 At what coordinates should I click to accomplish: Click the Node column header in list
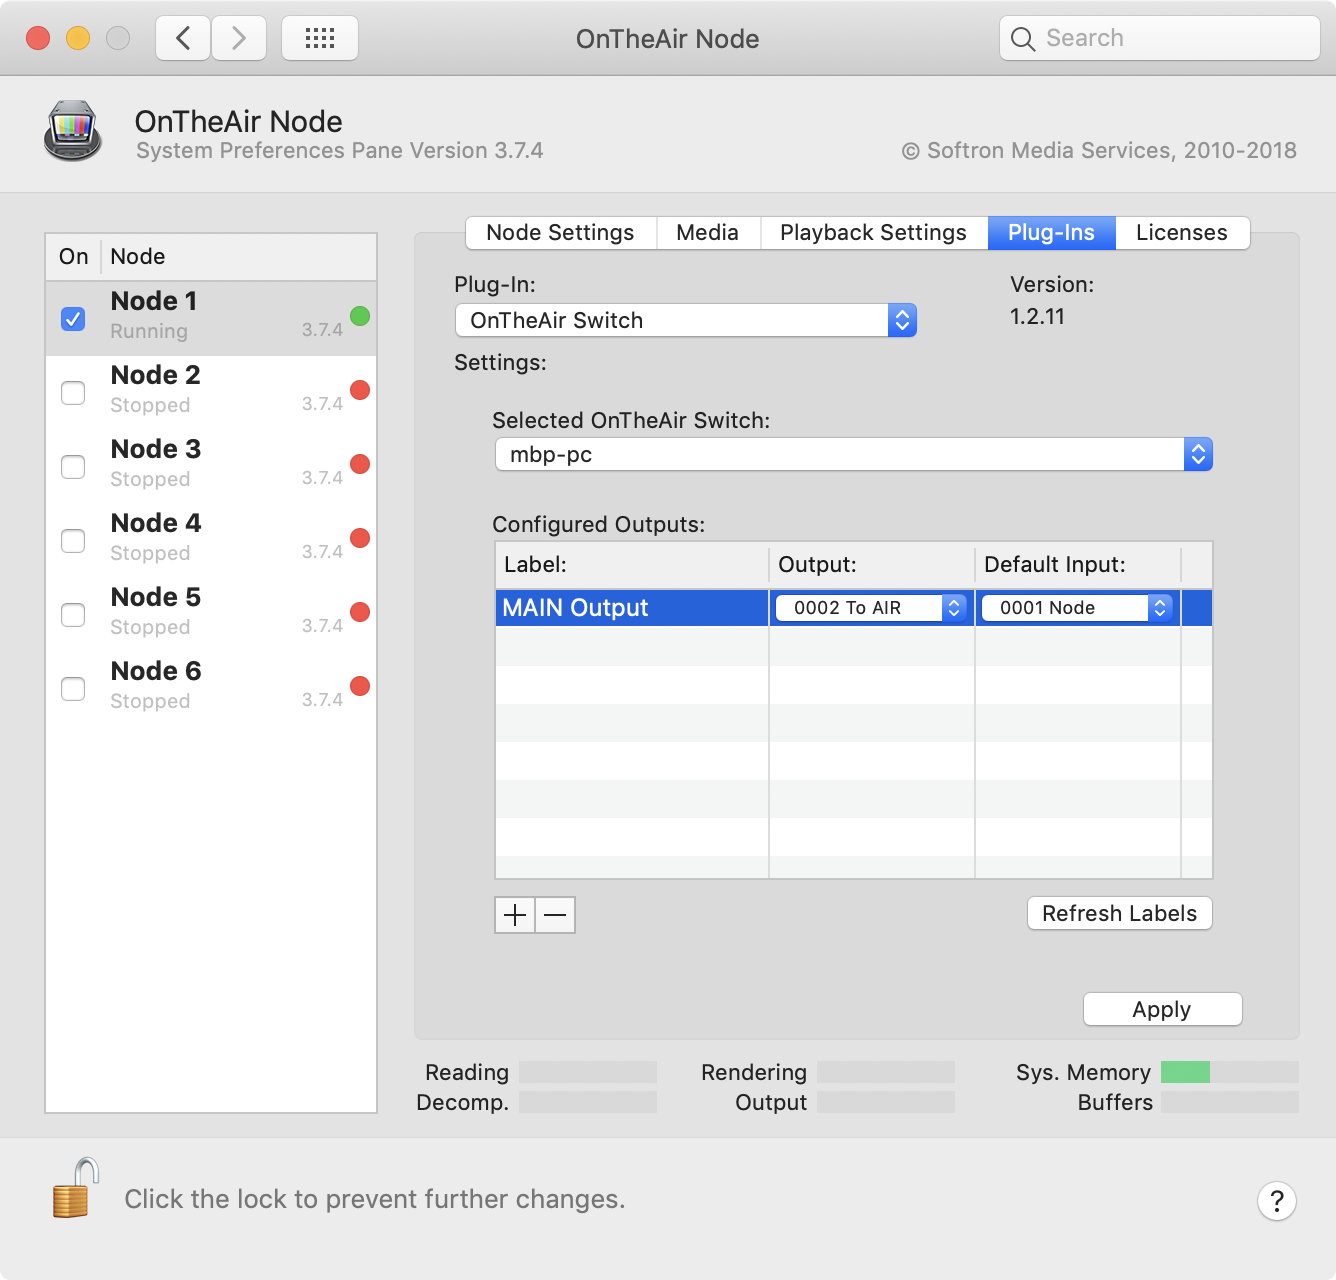pyautogui.click(x=238, y=257)
